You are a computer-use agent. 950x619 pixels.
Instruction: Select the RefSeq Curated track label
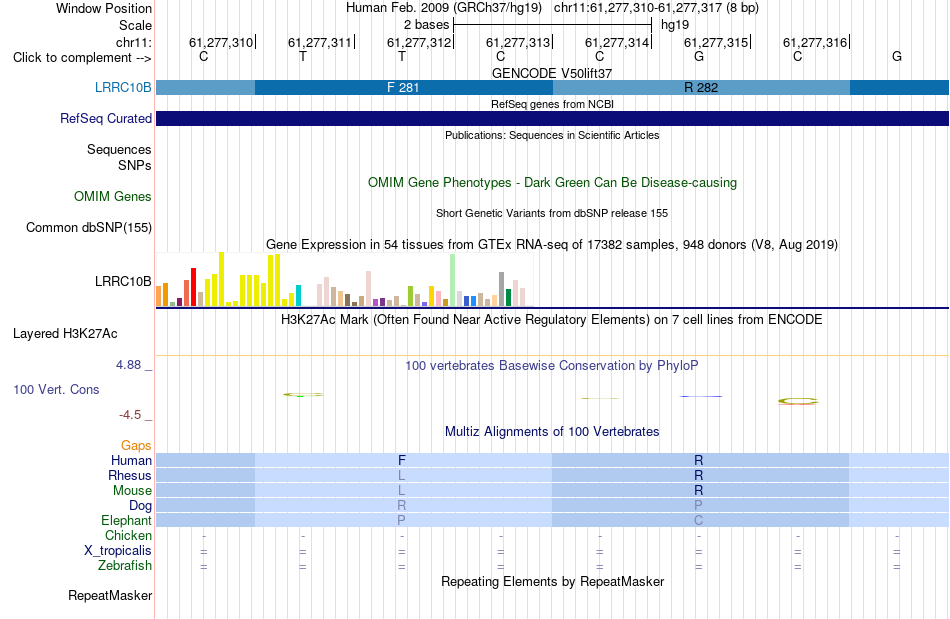[x=105, y=118]
